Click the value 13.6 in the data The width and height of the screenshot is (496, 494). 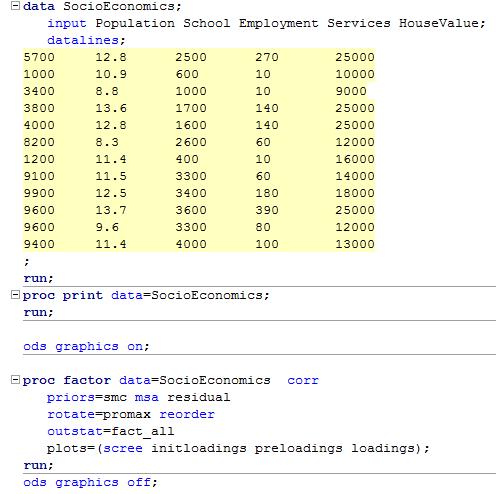click(x=111, y=108)
